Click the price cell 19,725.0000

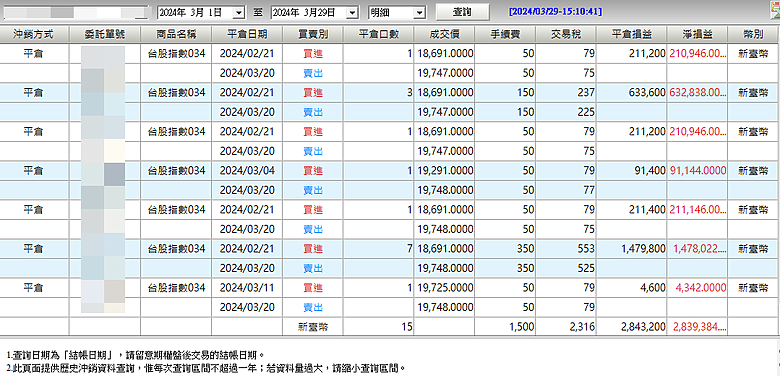(444, 287)
